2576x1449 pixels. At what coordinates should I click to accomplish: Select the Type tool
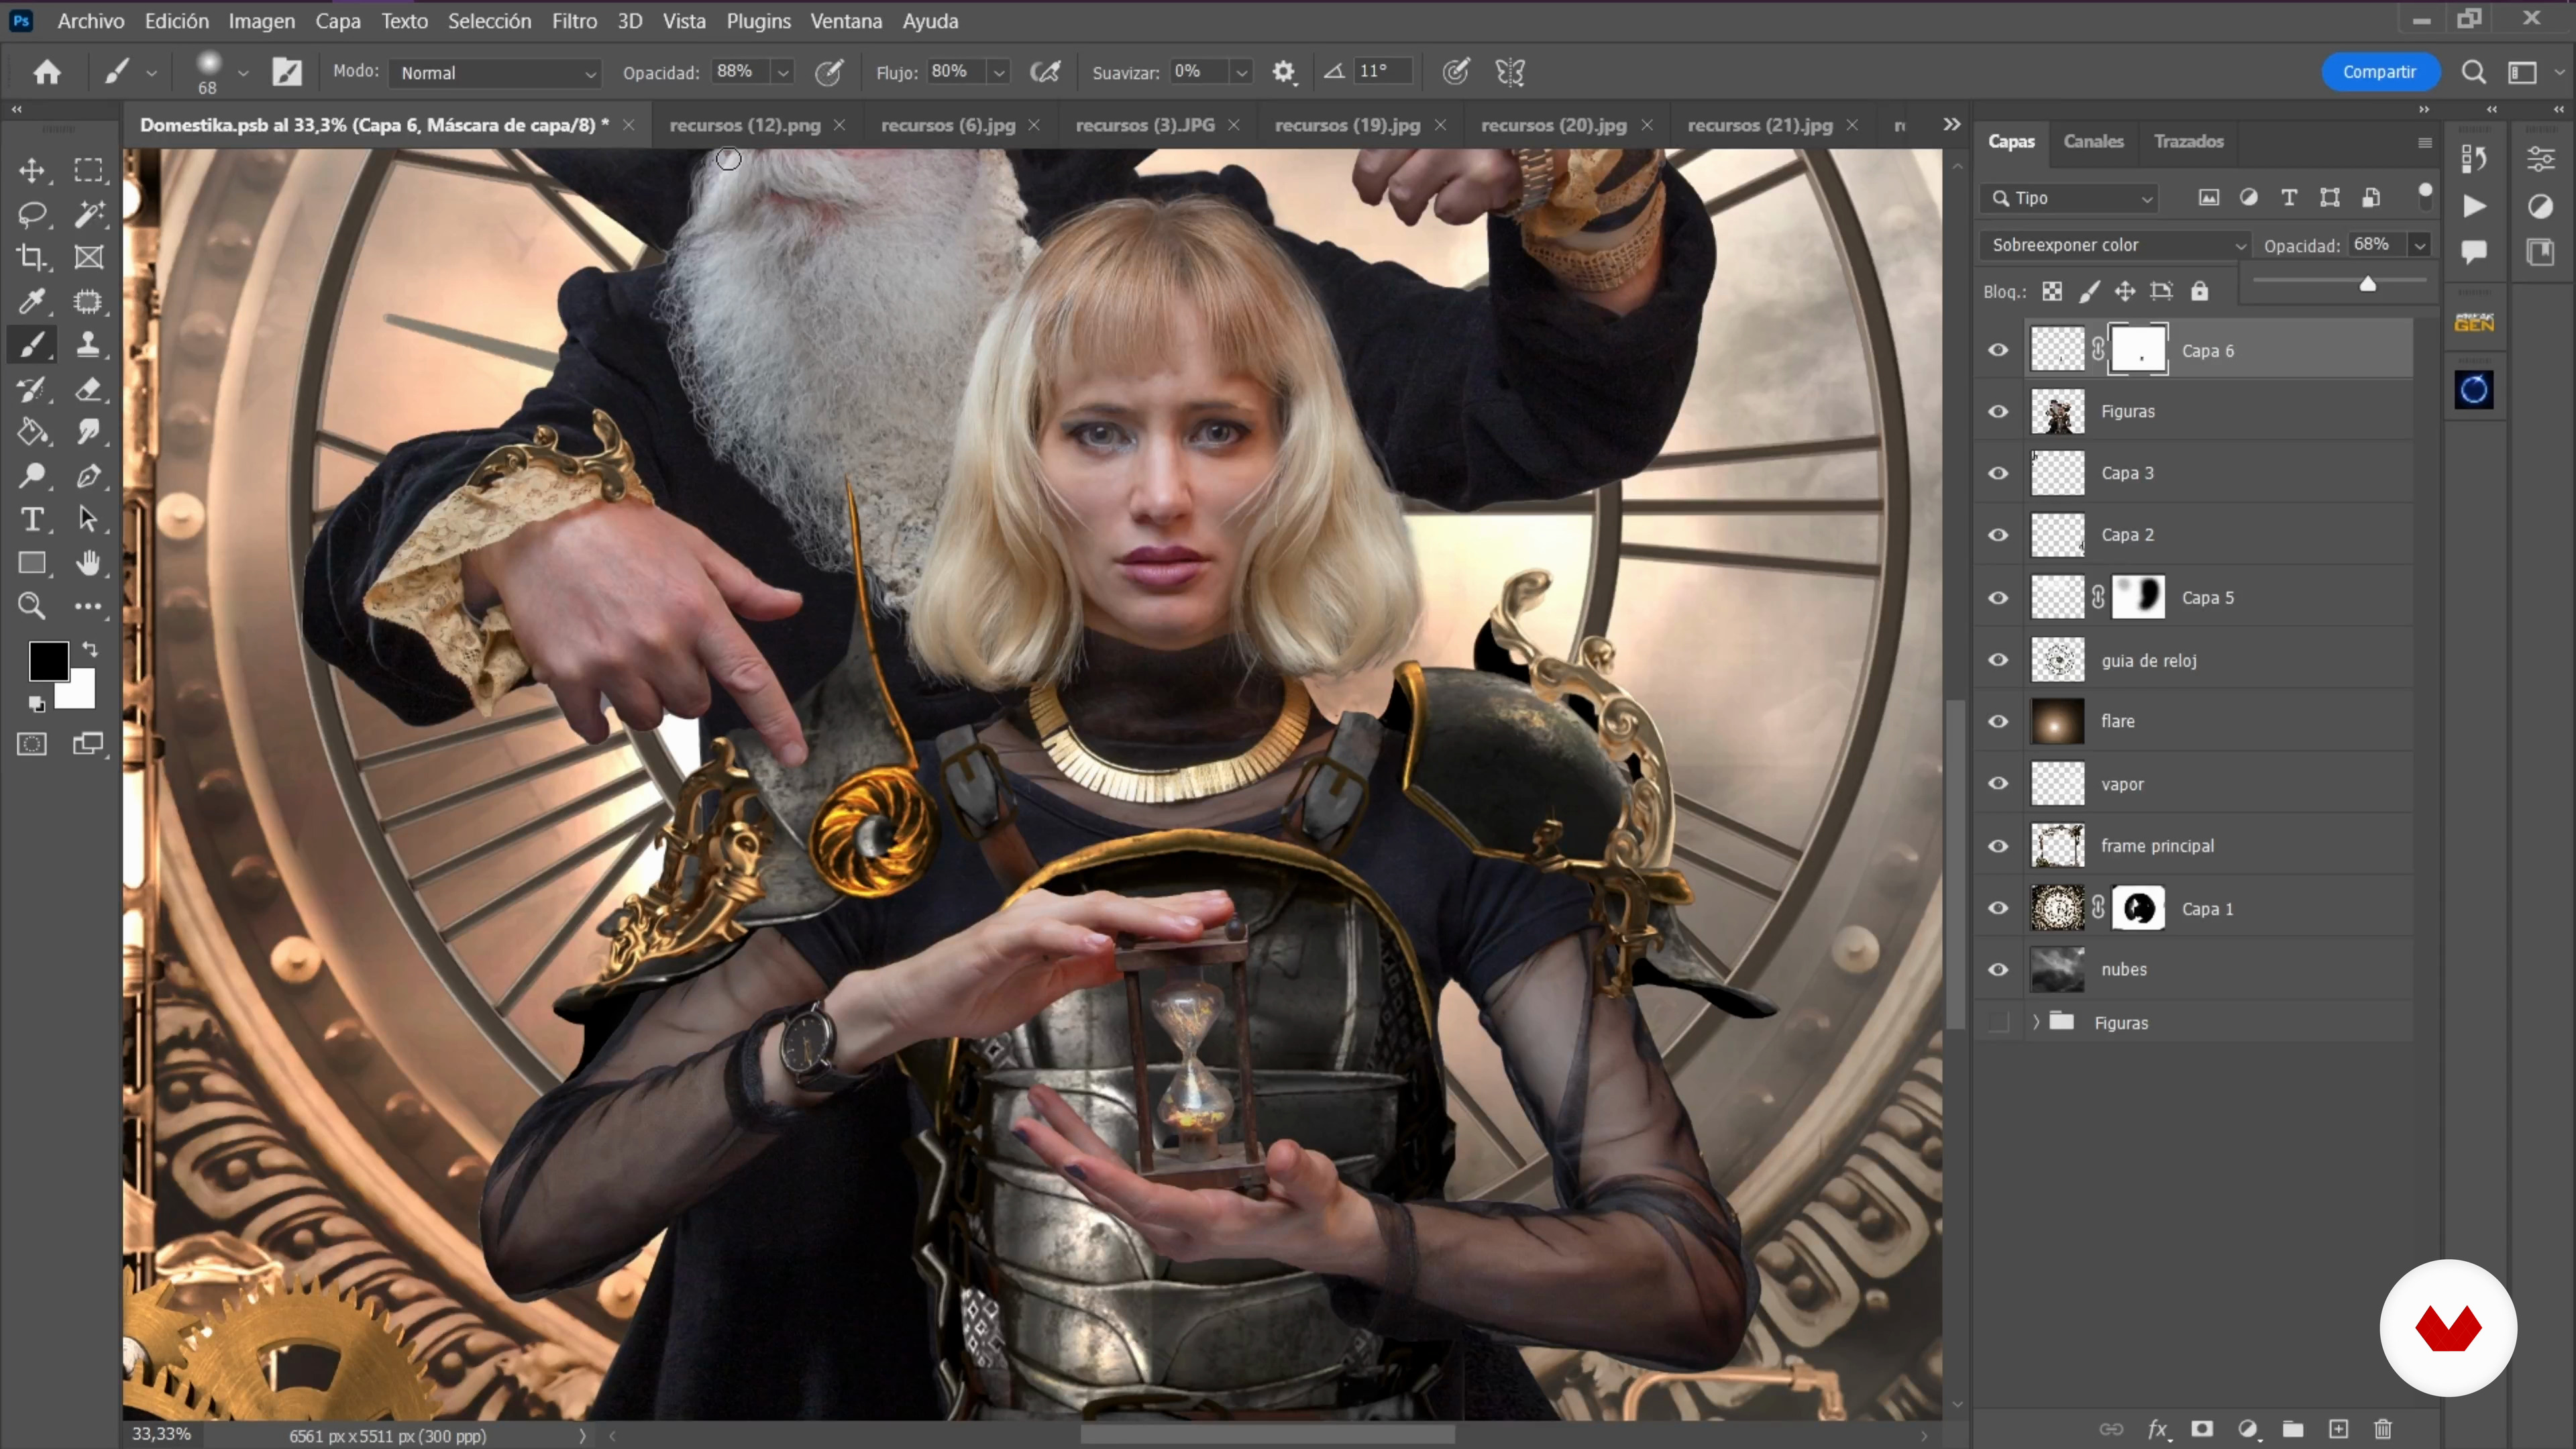(x=32, y=519)
